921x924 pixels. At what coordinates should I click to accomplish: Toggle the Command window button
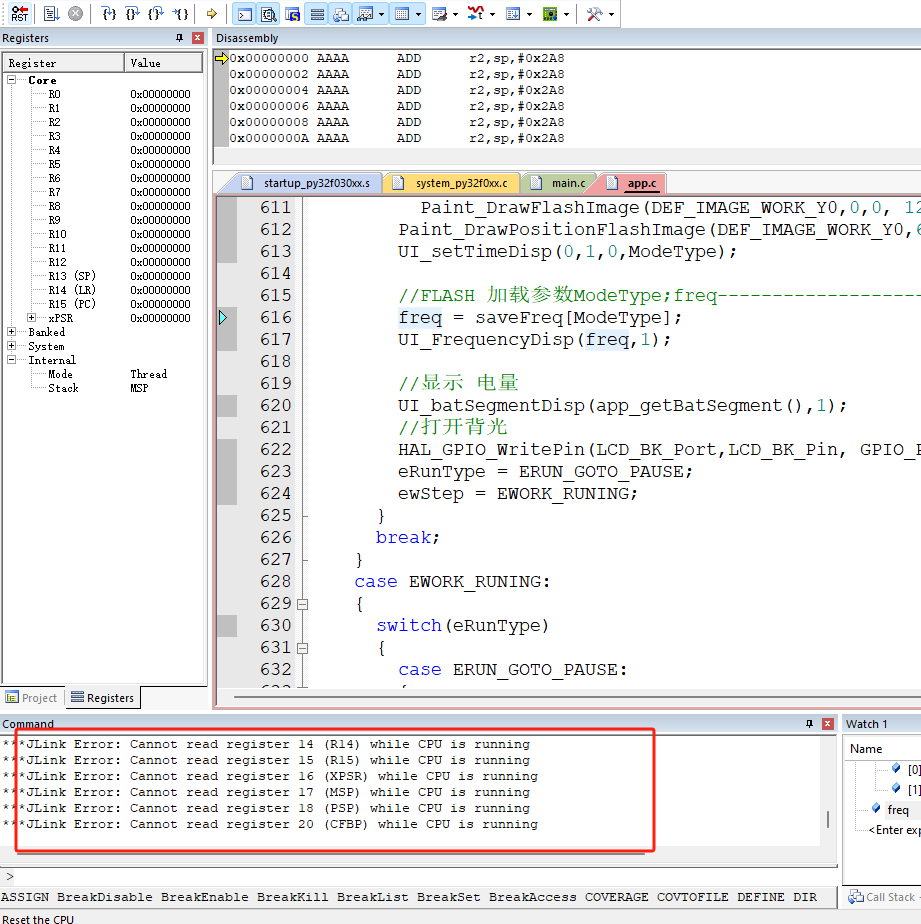(245, 14)
